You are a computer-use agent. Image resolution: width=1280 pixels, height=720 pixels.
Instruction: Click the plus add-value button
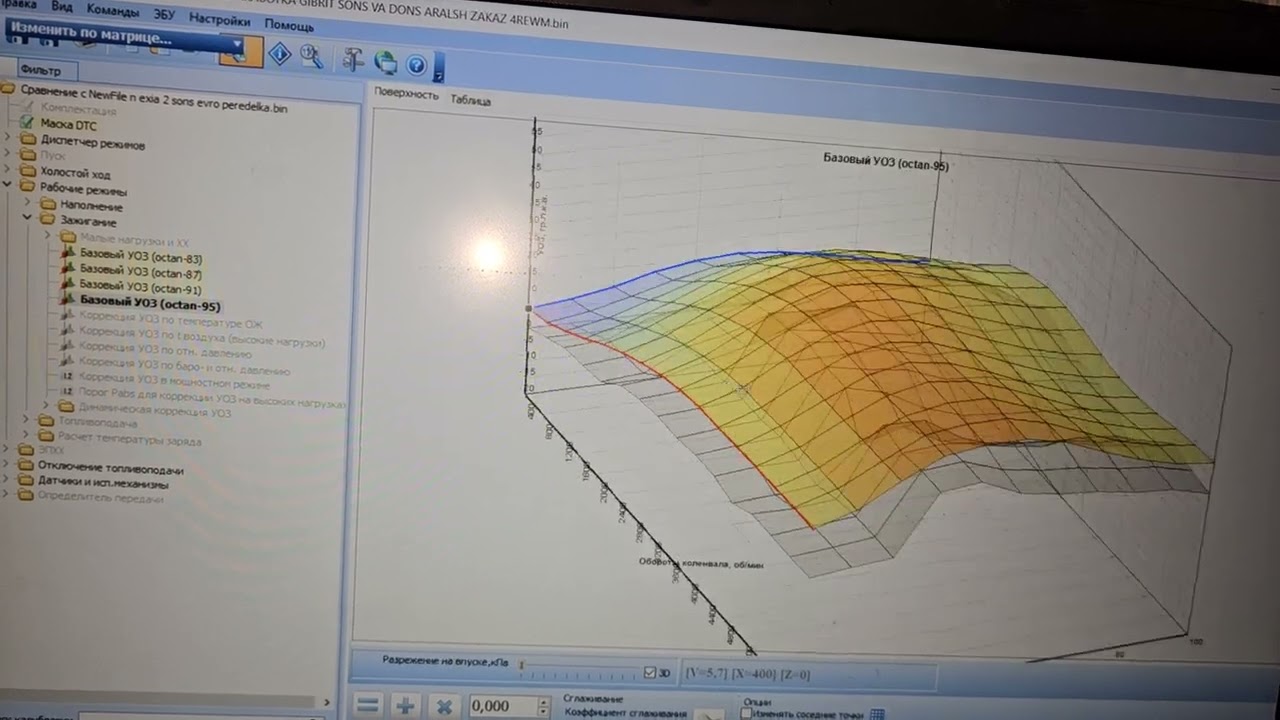point(405,705)
